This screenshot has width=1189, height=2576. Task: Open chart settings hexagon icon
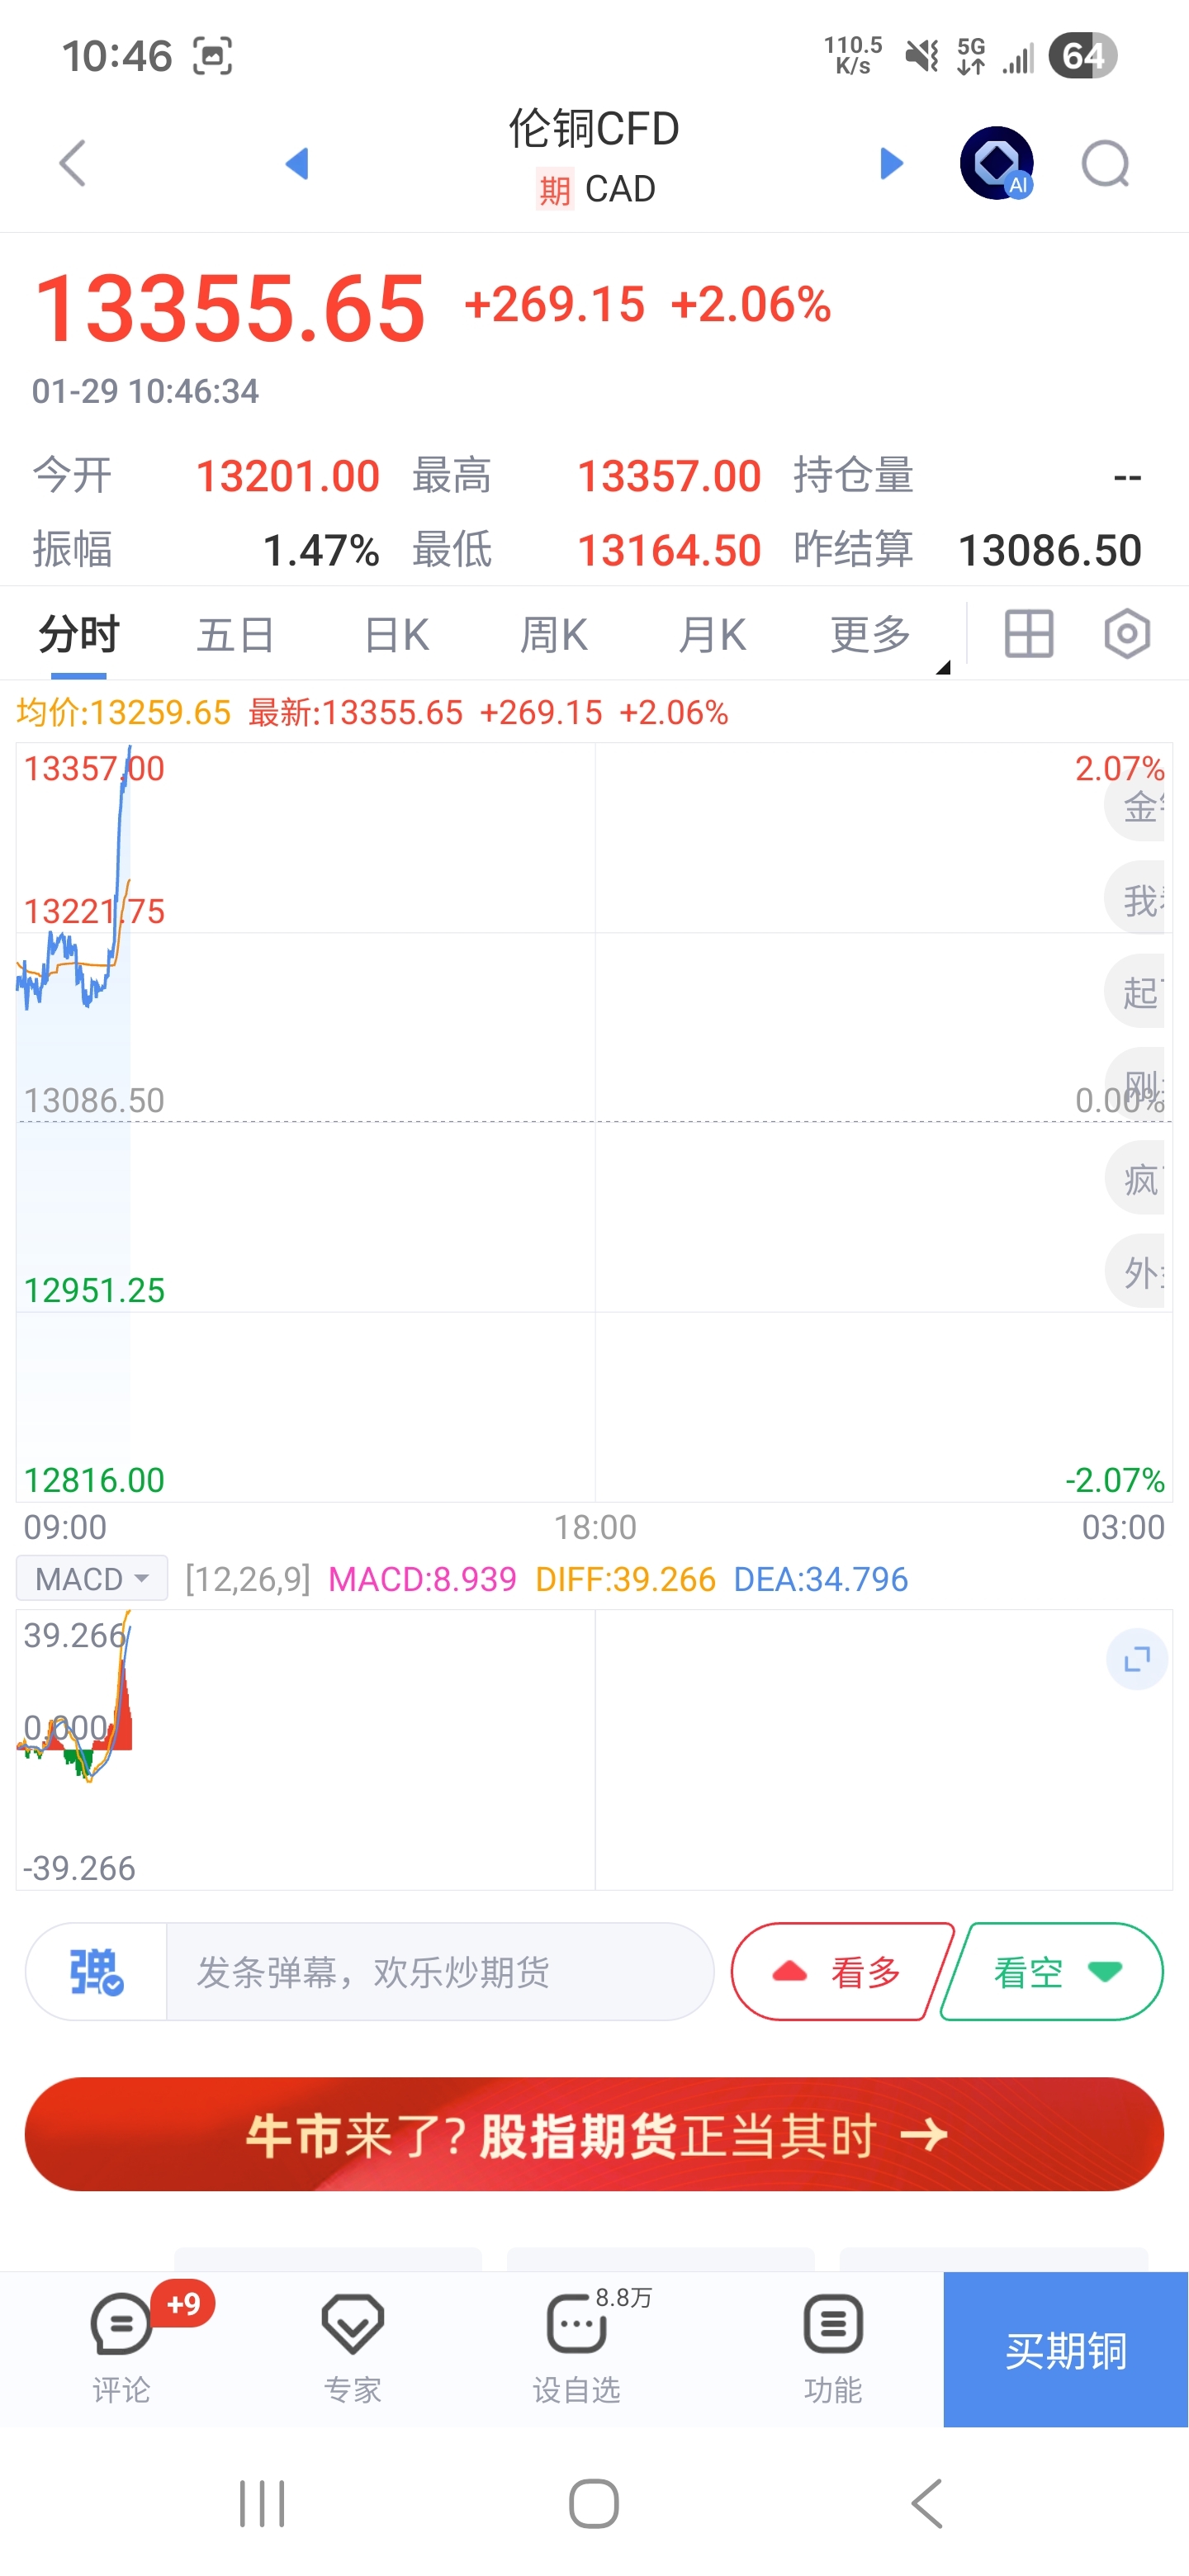click(x=1127, y=634)
